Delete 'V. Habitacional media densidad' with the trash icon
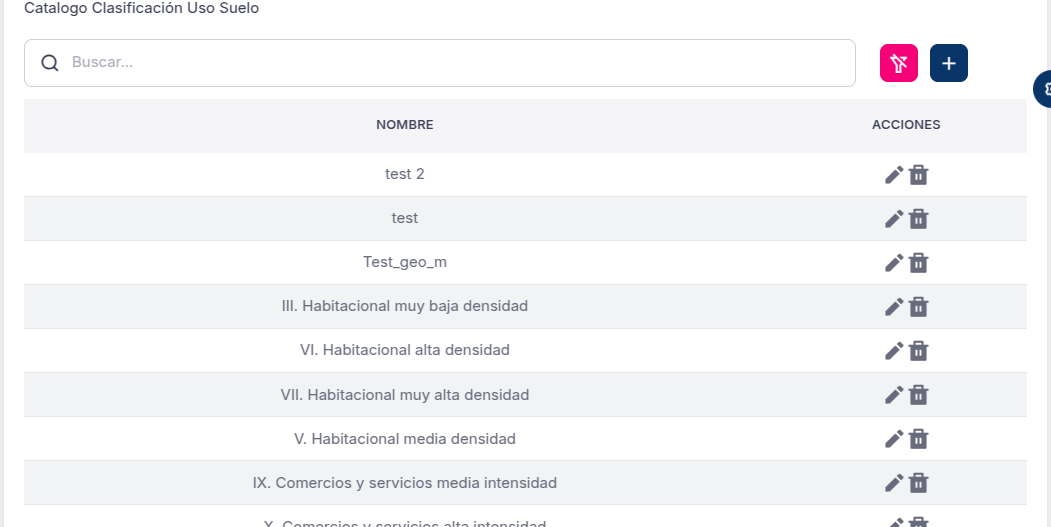The height and width of the screenshot is (527, 1051). (918, 439)
